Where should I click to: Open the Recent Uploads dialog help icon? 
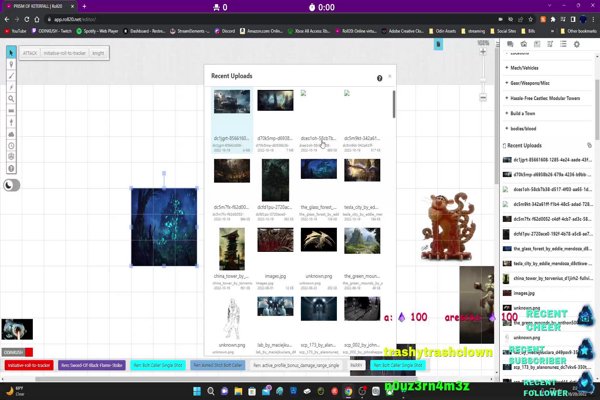380,78
